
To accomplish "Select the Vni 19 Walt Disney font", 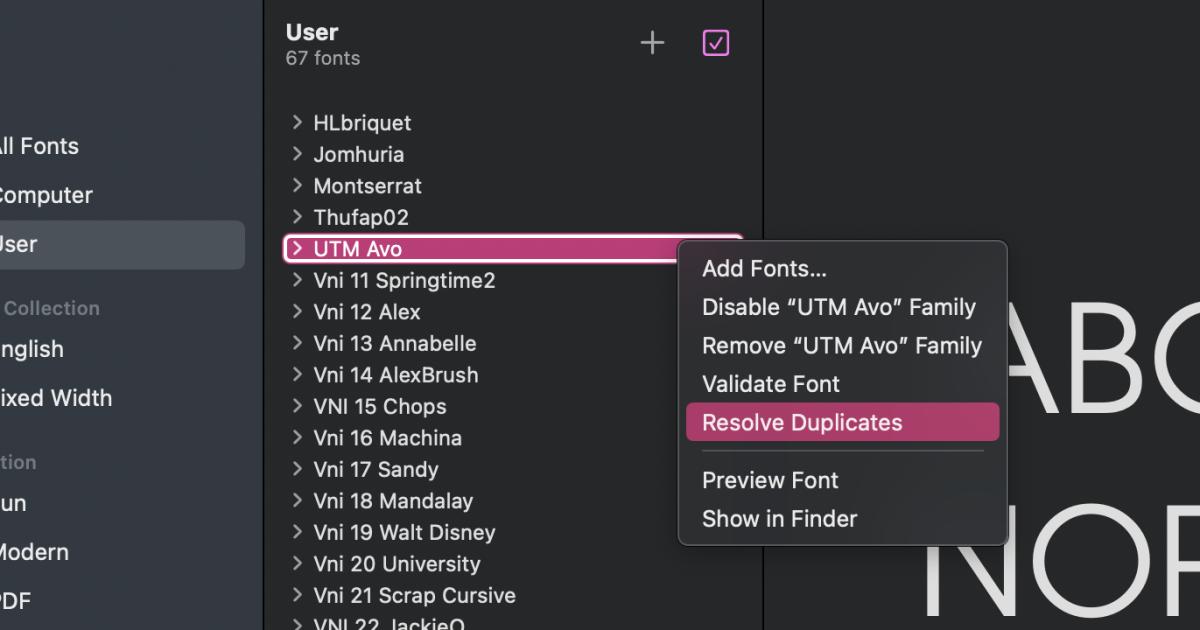I will coord(404,532).
